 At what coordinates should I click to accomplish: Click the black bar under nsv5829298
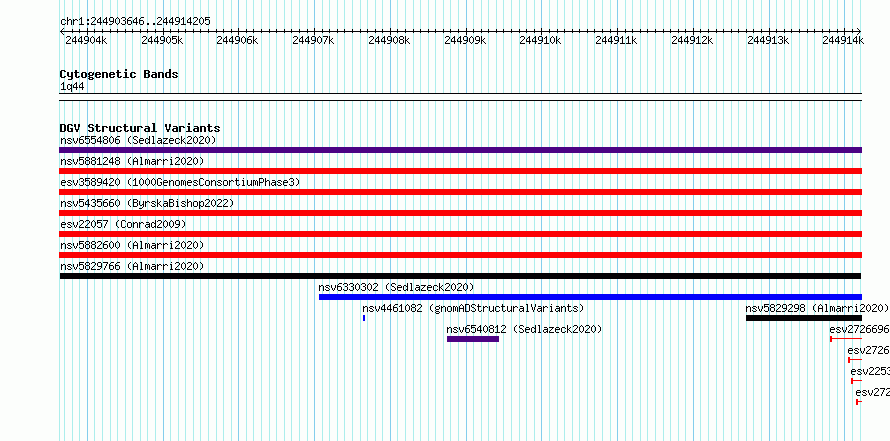pos(804,318)
